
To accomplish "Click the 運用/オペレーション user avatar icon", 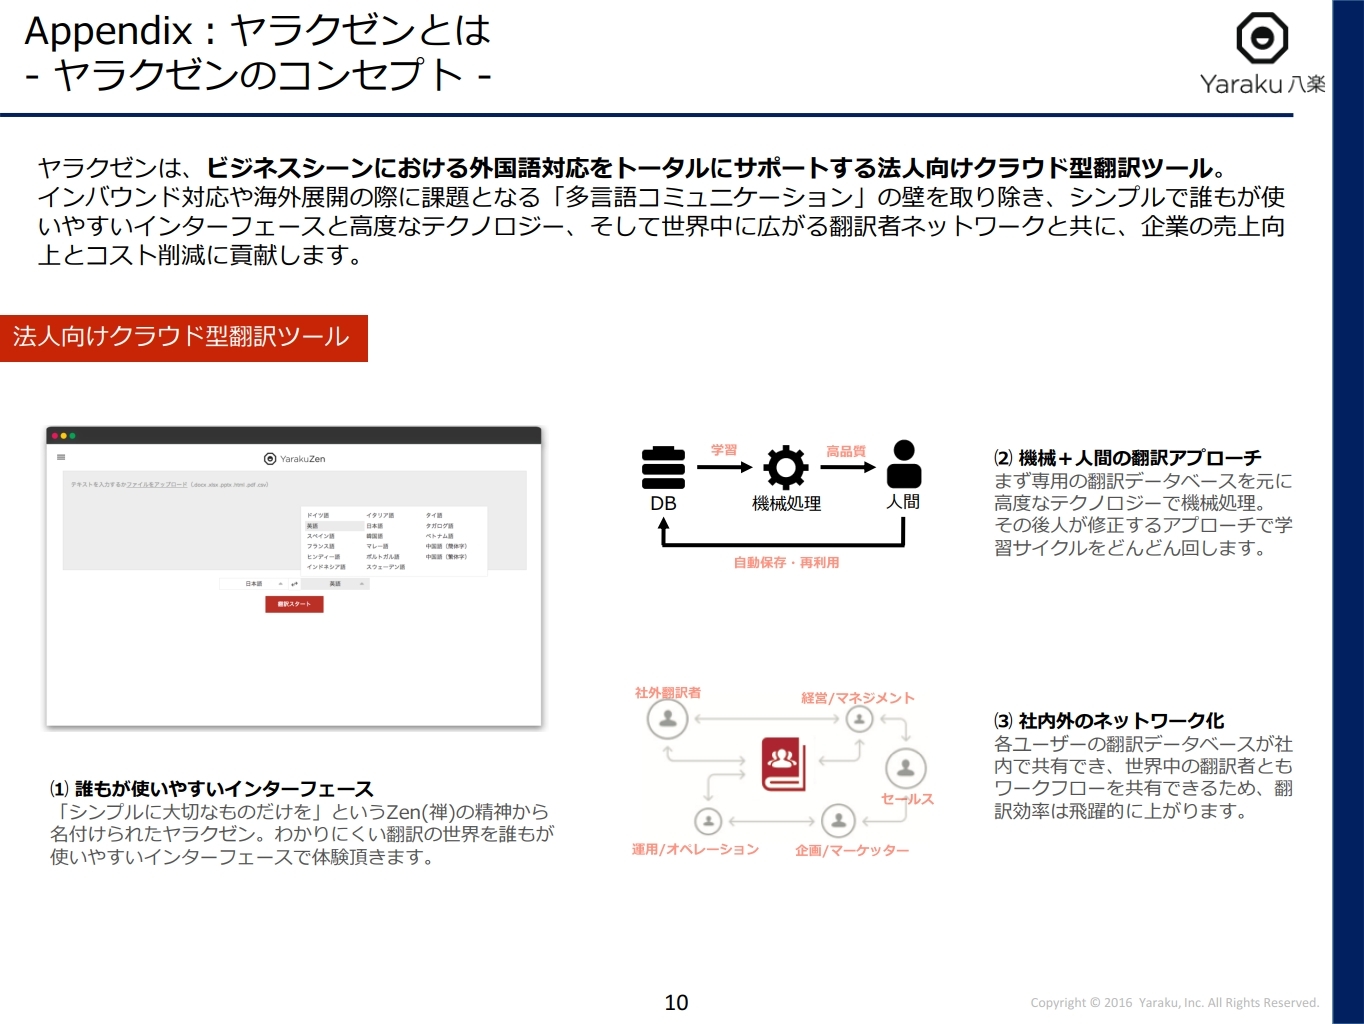I will [x=708, y=821].
